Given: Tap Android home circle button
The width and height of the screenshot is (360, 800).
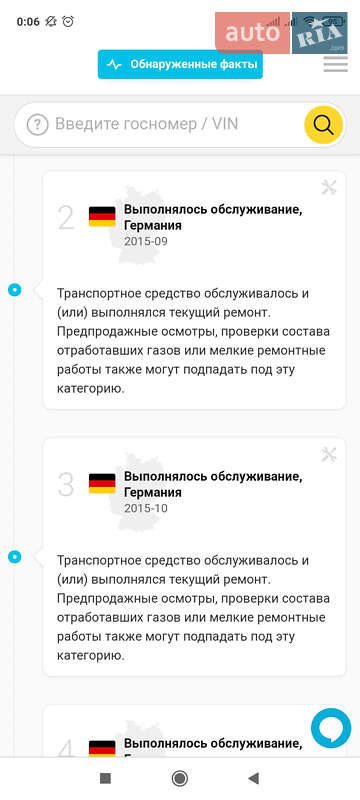Looking at the screenshot, I should pos(179,778).
